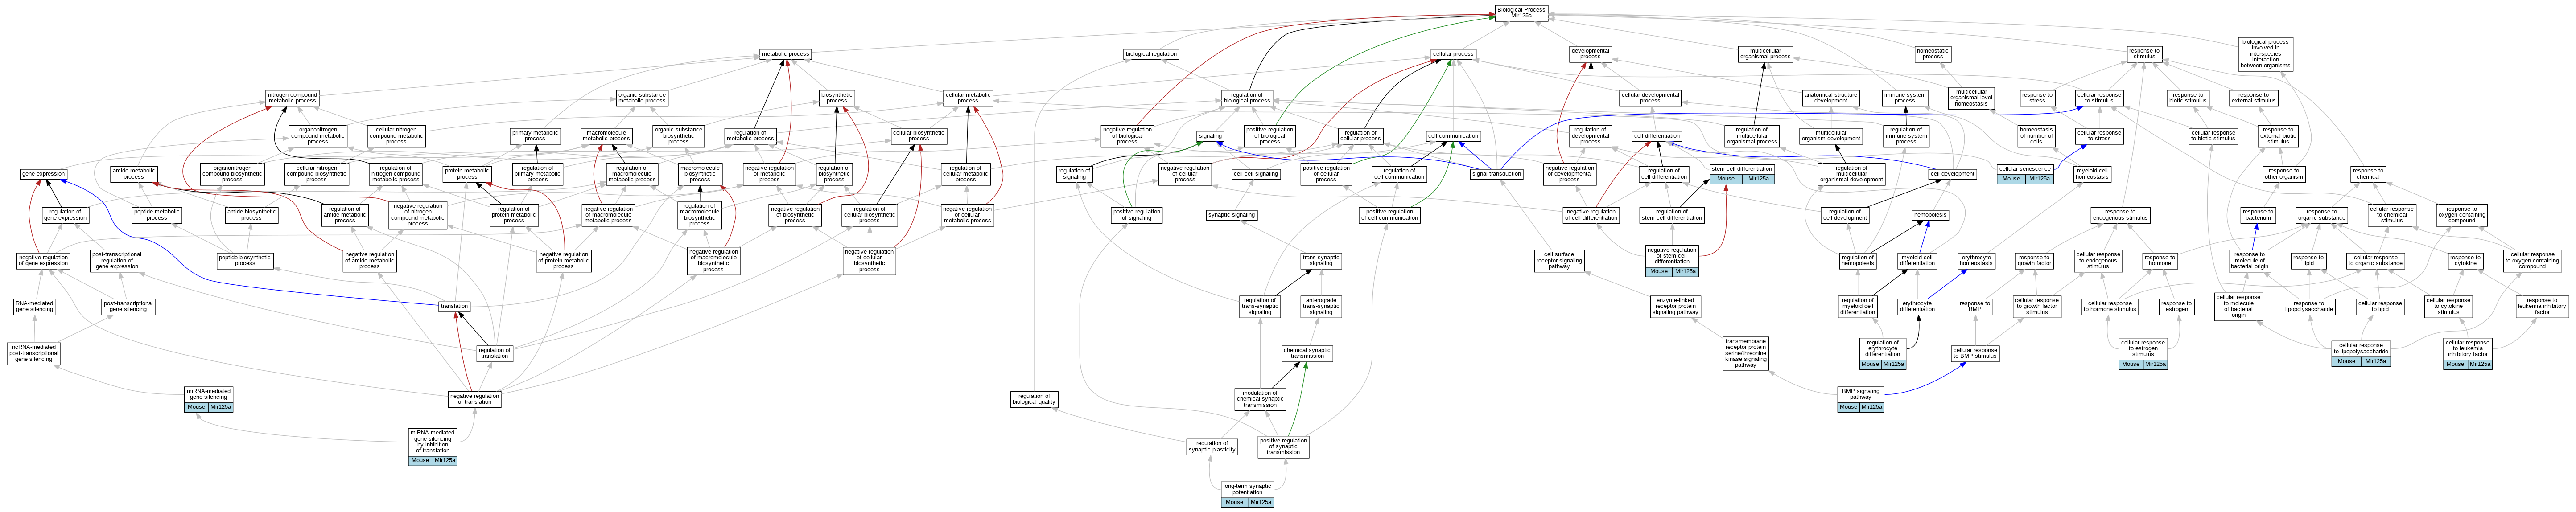
Task: Click the biological regulation node
Action: point(1151,54)
